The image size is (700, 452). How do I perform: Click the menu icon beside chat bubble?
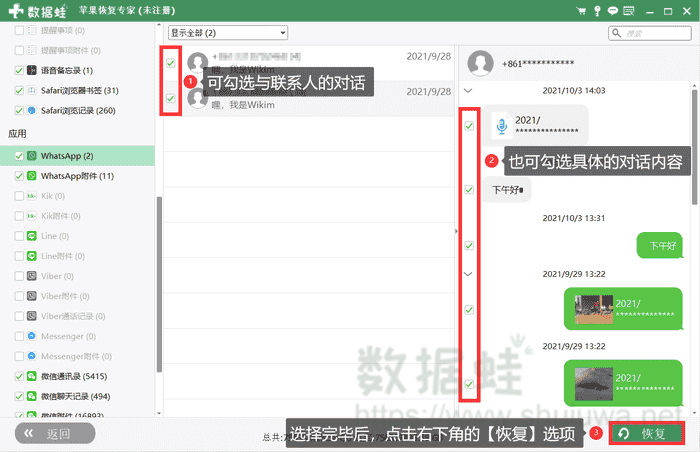coord(627,9)
